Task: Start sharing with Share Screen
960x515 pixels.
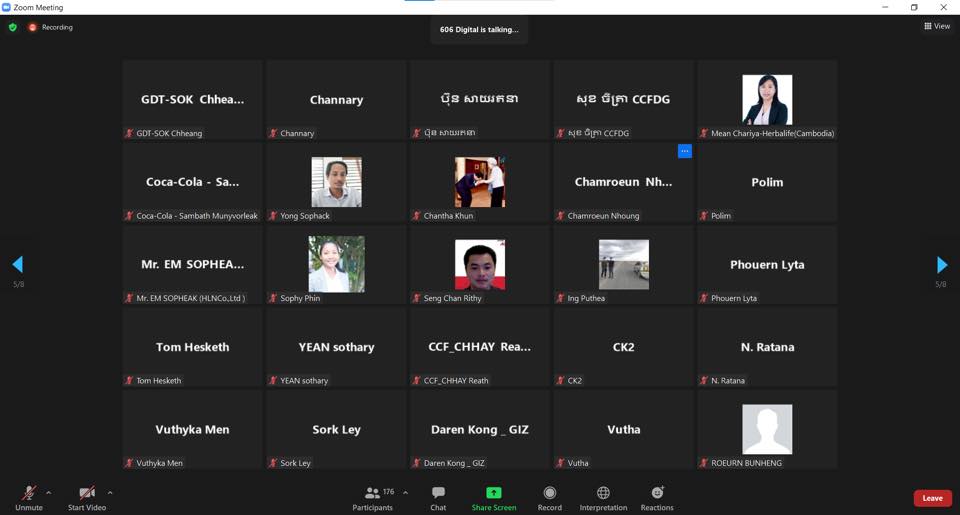Action: [x=494, y=497]
